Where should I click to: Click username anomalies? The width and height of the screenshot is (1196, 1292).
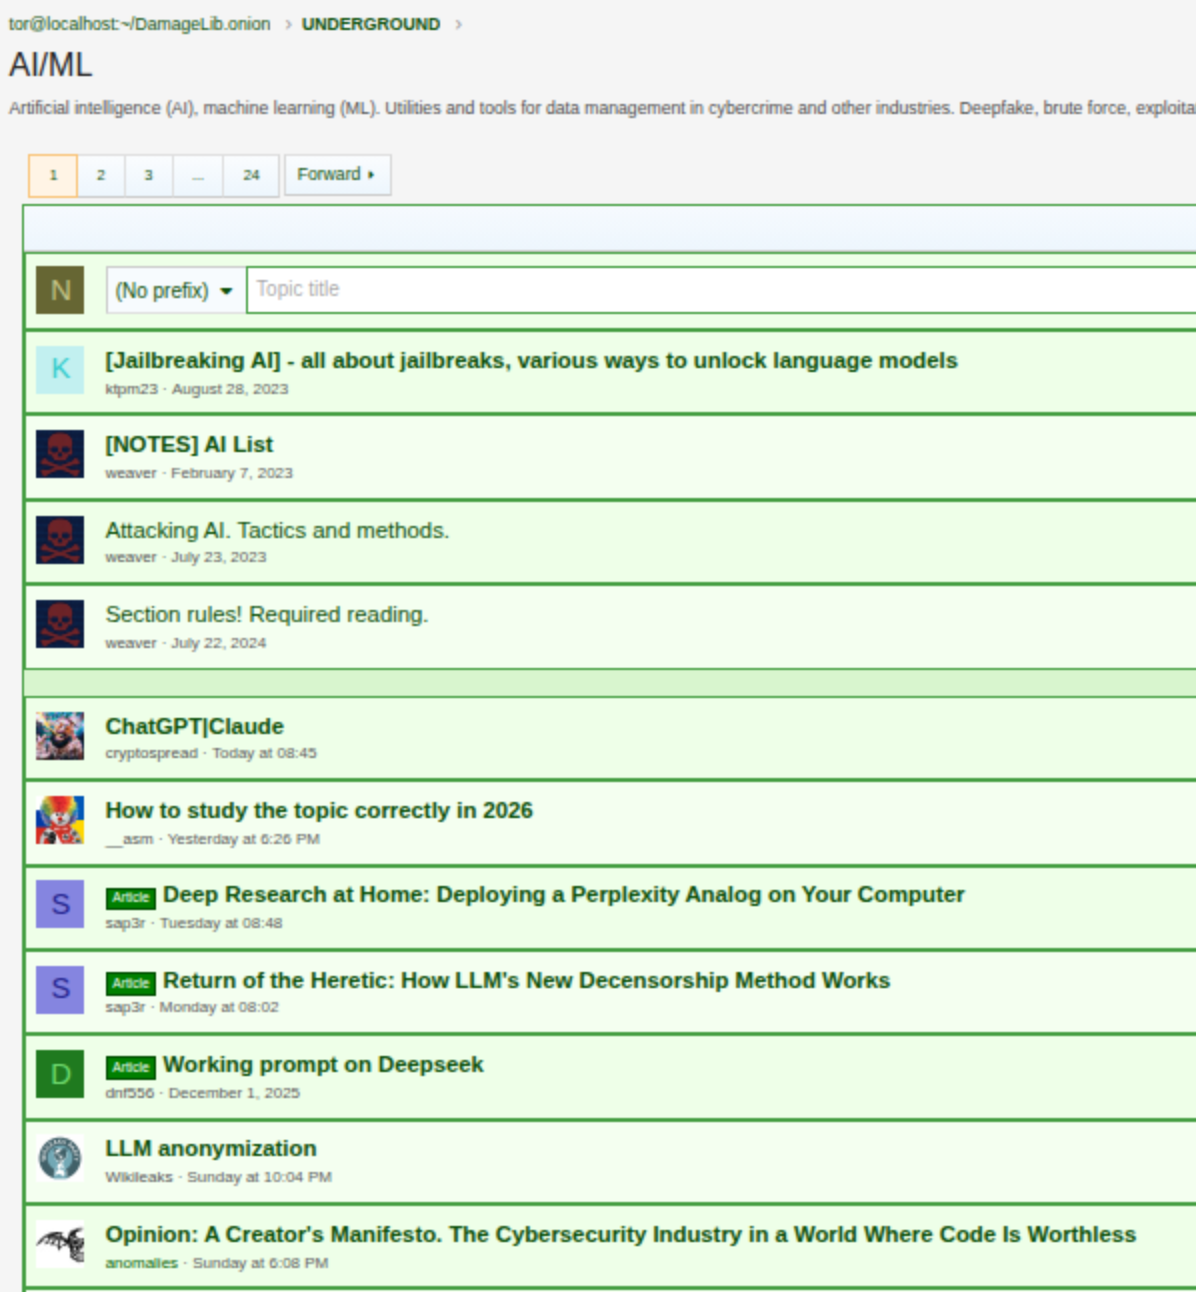141,1263
